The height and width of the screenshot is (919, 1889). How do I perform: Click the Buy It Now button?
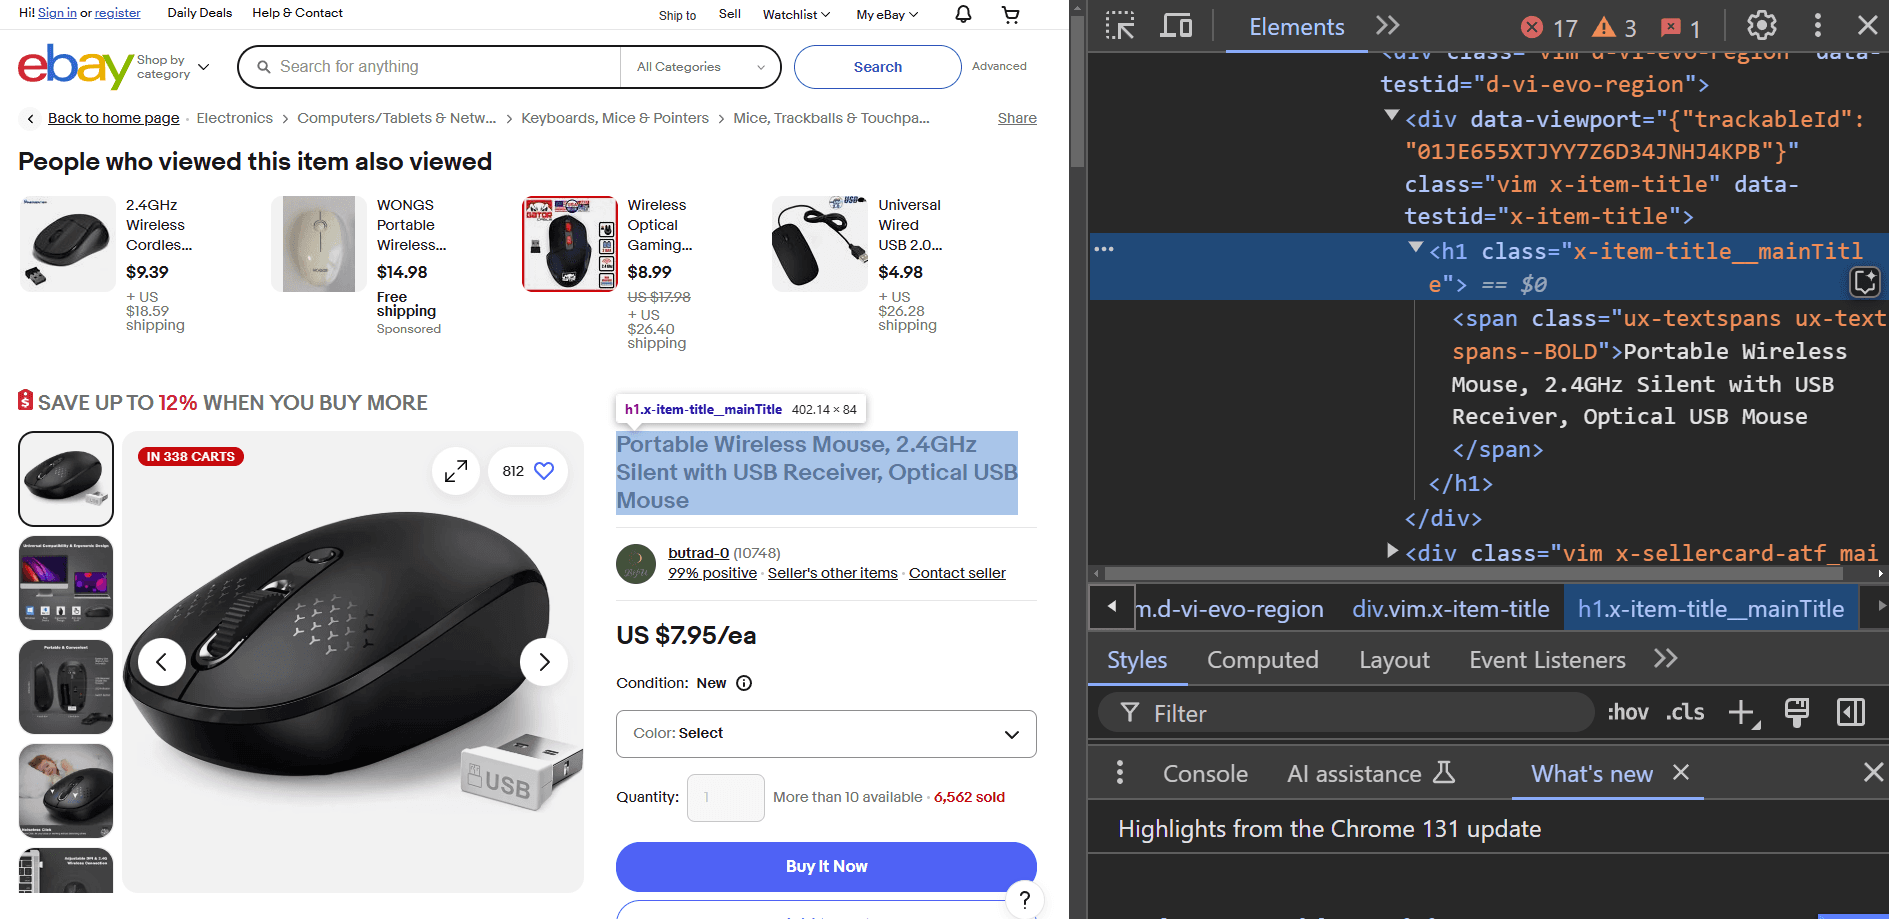tap(826, 867)
